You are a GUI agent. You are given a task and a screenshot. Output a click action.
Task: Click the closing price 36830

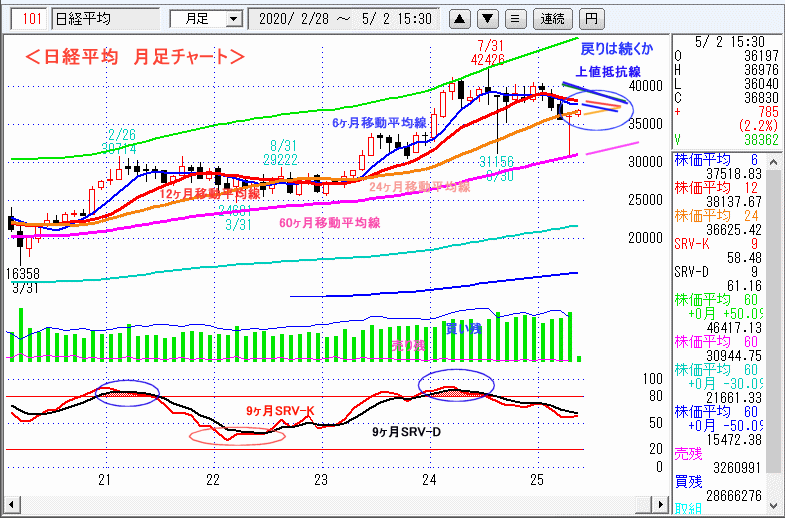click(761, 98)
